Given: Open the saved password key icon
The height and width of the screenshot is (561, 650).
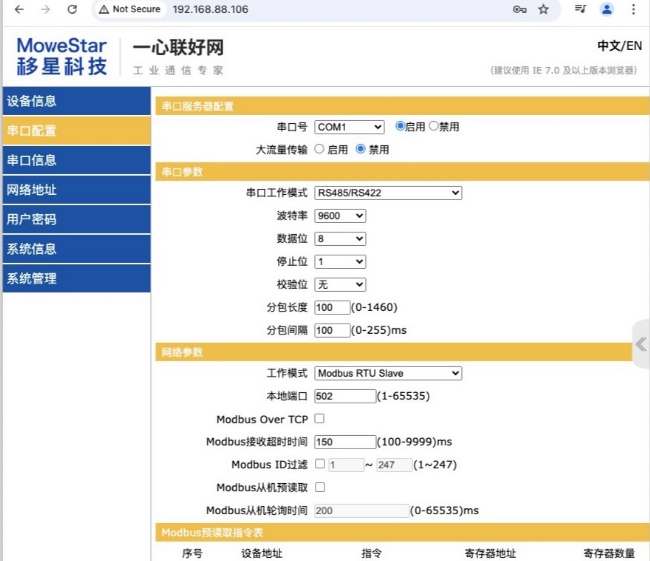Looking at the screenshot, I should (519, 9).
